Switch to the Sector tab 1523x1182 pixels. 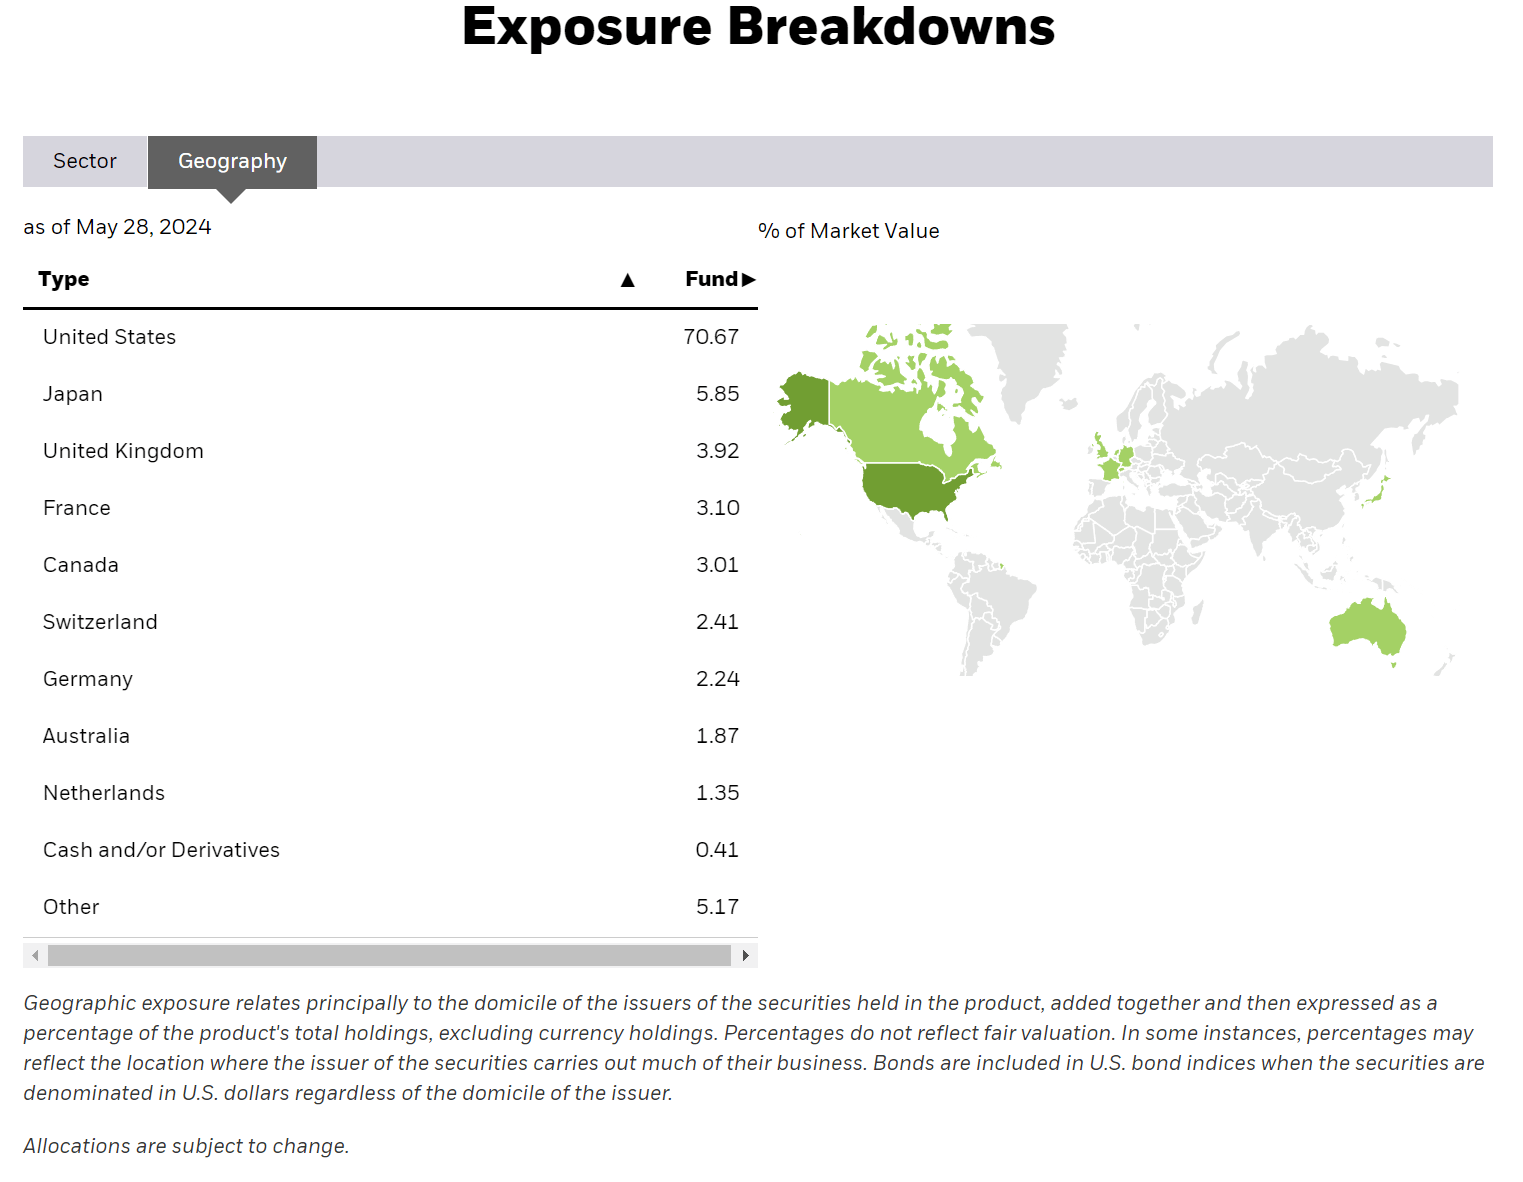click(x=84, y=161)
